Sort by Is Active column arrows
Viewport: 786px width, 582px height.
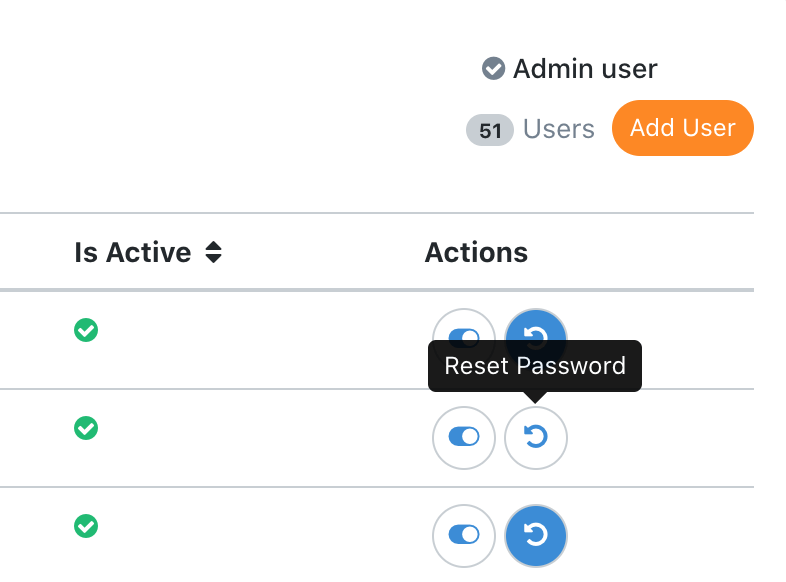tap(213, 252)
